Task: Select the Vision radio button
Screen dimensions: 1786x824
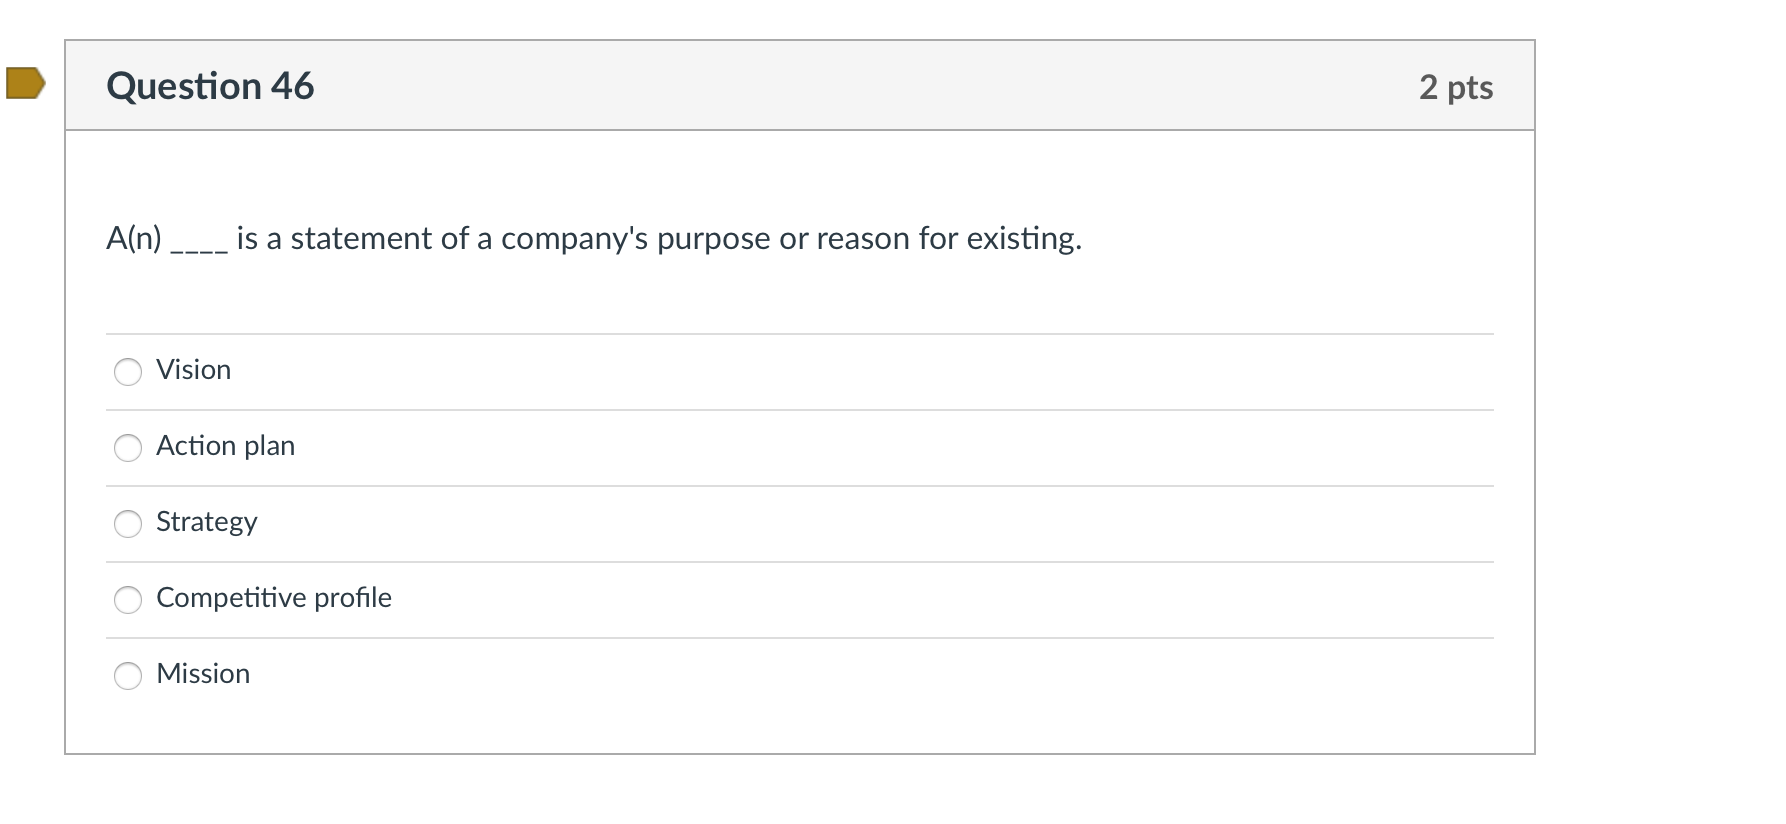Action: coord(128,372)
